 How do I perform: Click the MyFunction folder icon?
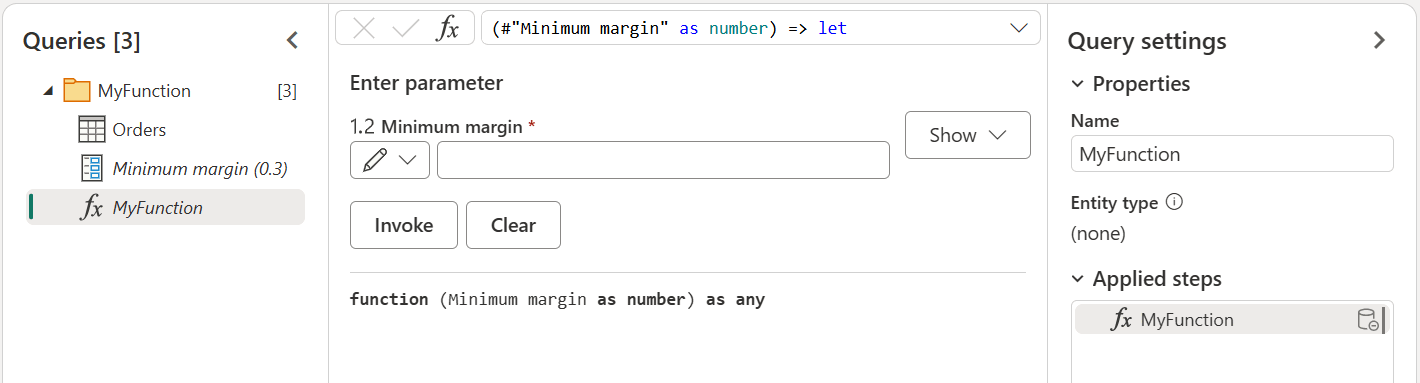[x=77, y=91]
